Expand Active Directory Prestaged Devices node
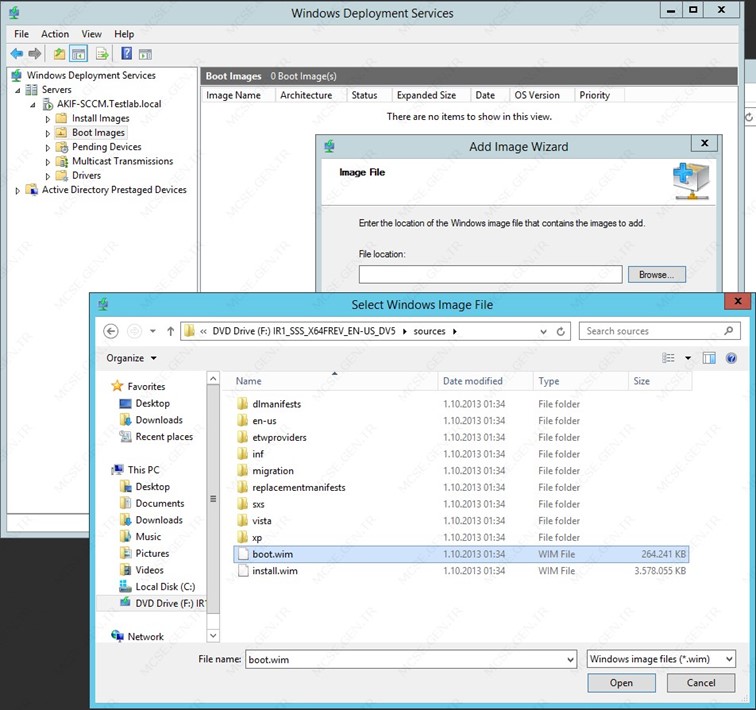This screenshot has height=710, width=756. (x=18, y=190)
